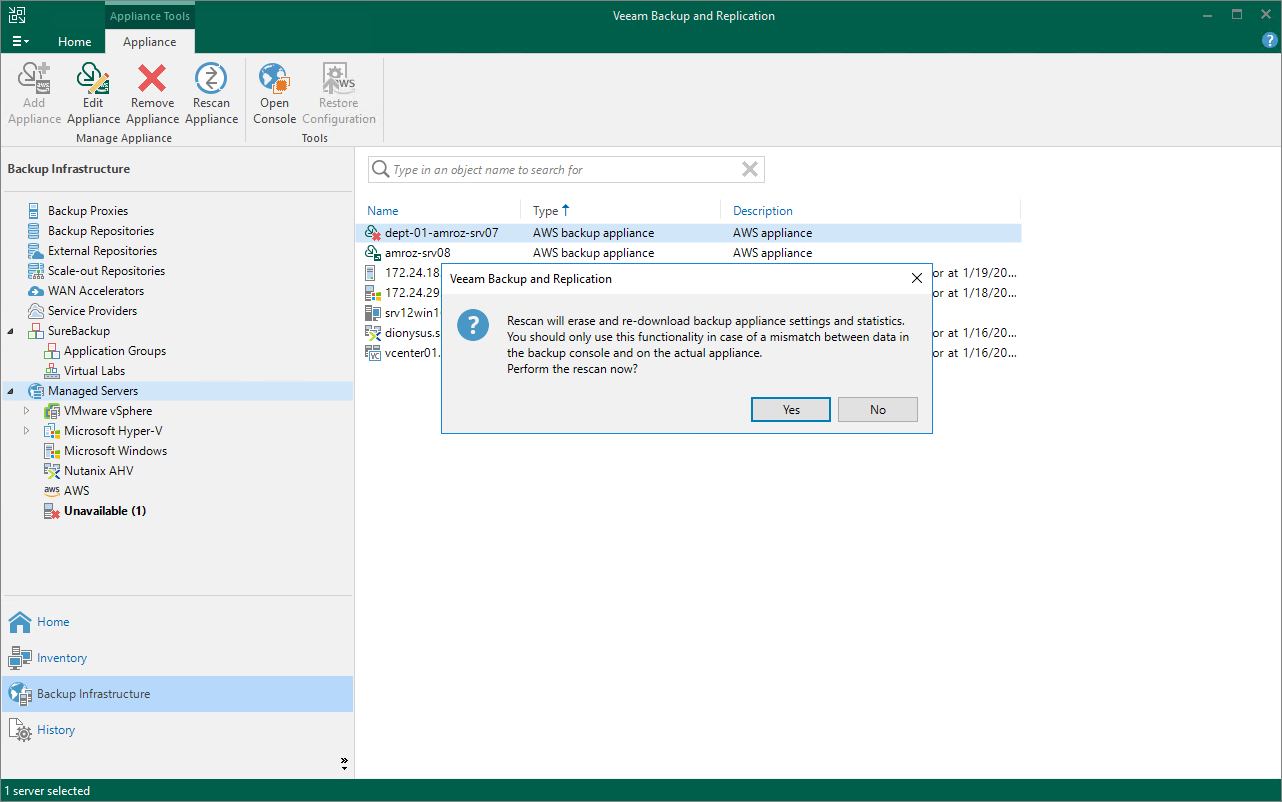The height and width of the screenshot is (802, 1282).
Task: Open the Unavailable (1) servers node
Action: tap(105, 511)
